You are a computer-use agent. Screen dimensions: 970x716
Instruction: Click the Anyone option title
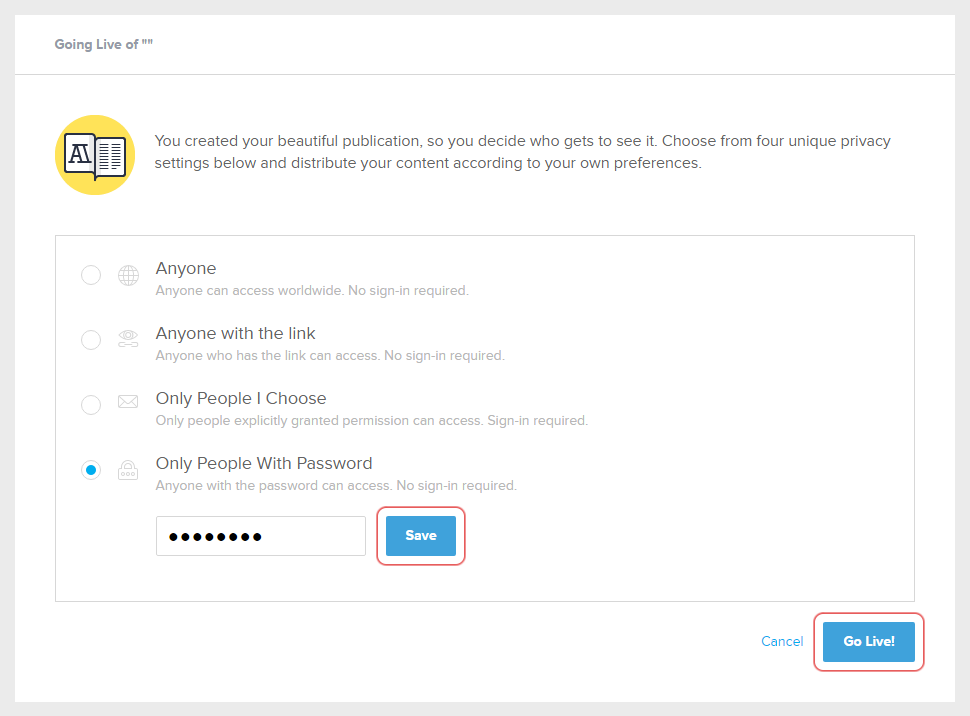(186, 268)
